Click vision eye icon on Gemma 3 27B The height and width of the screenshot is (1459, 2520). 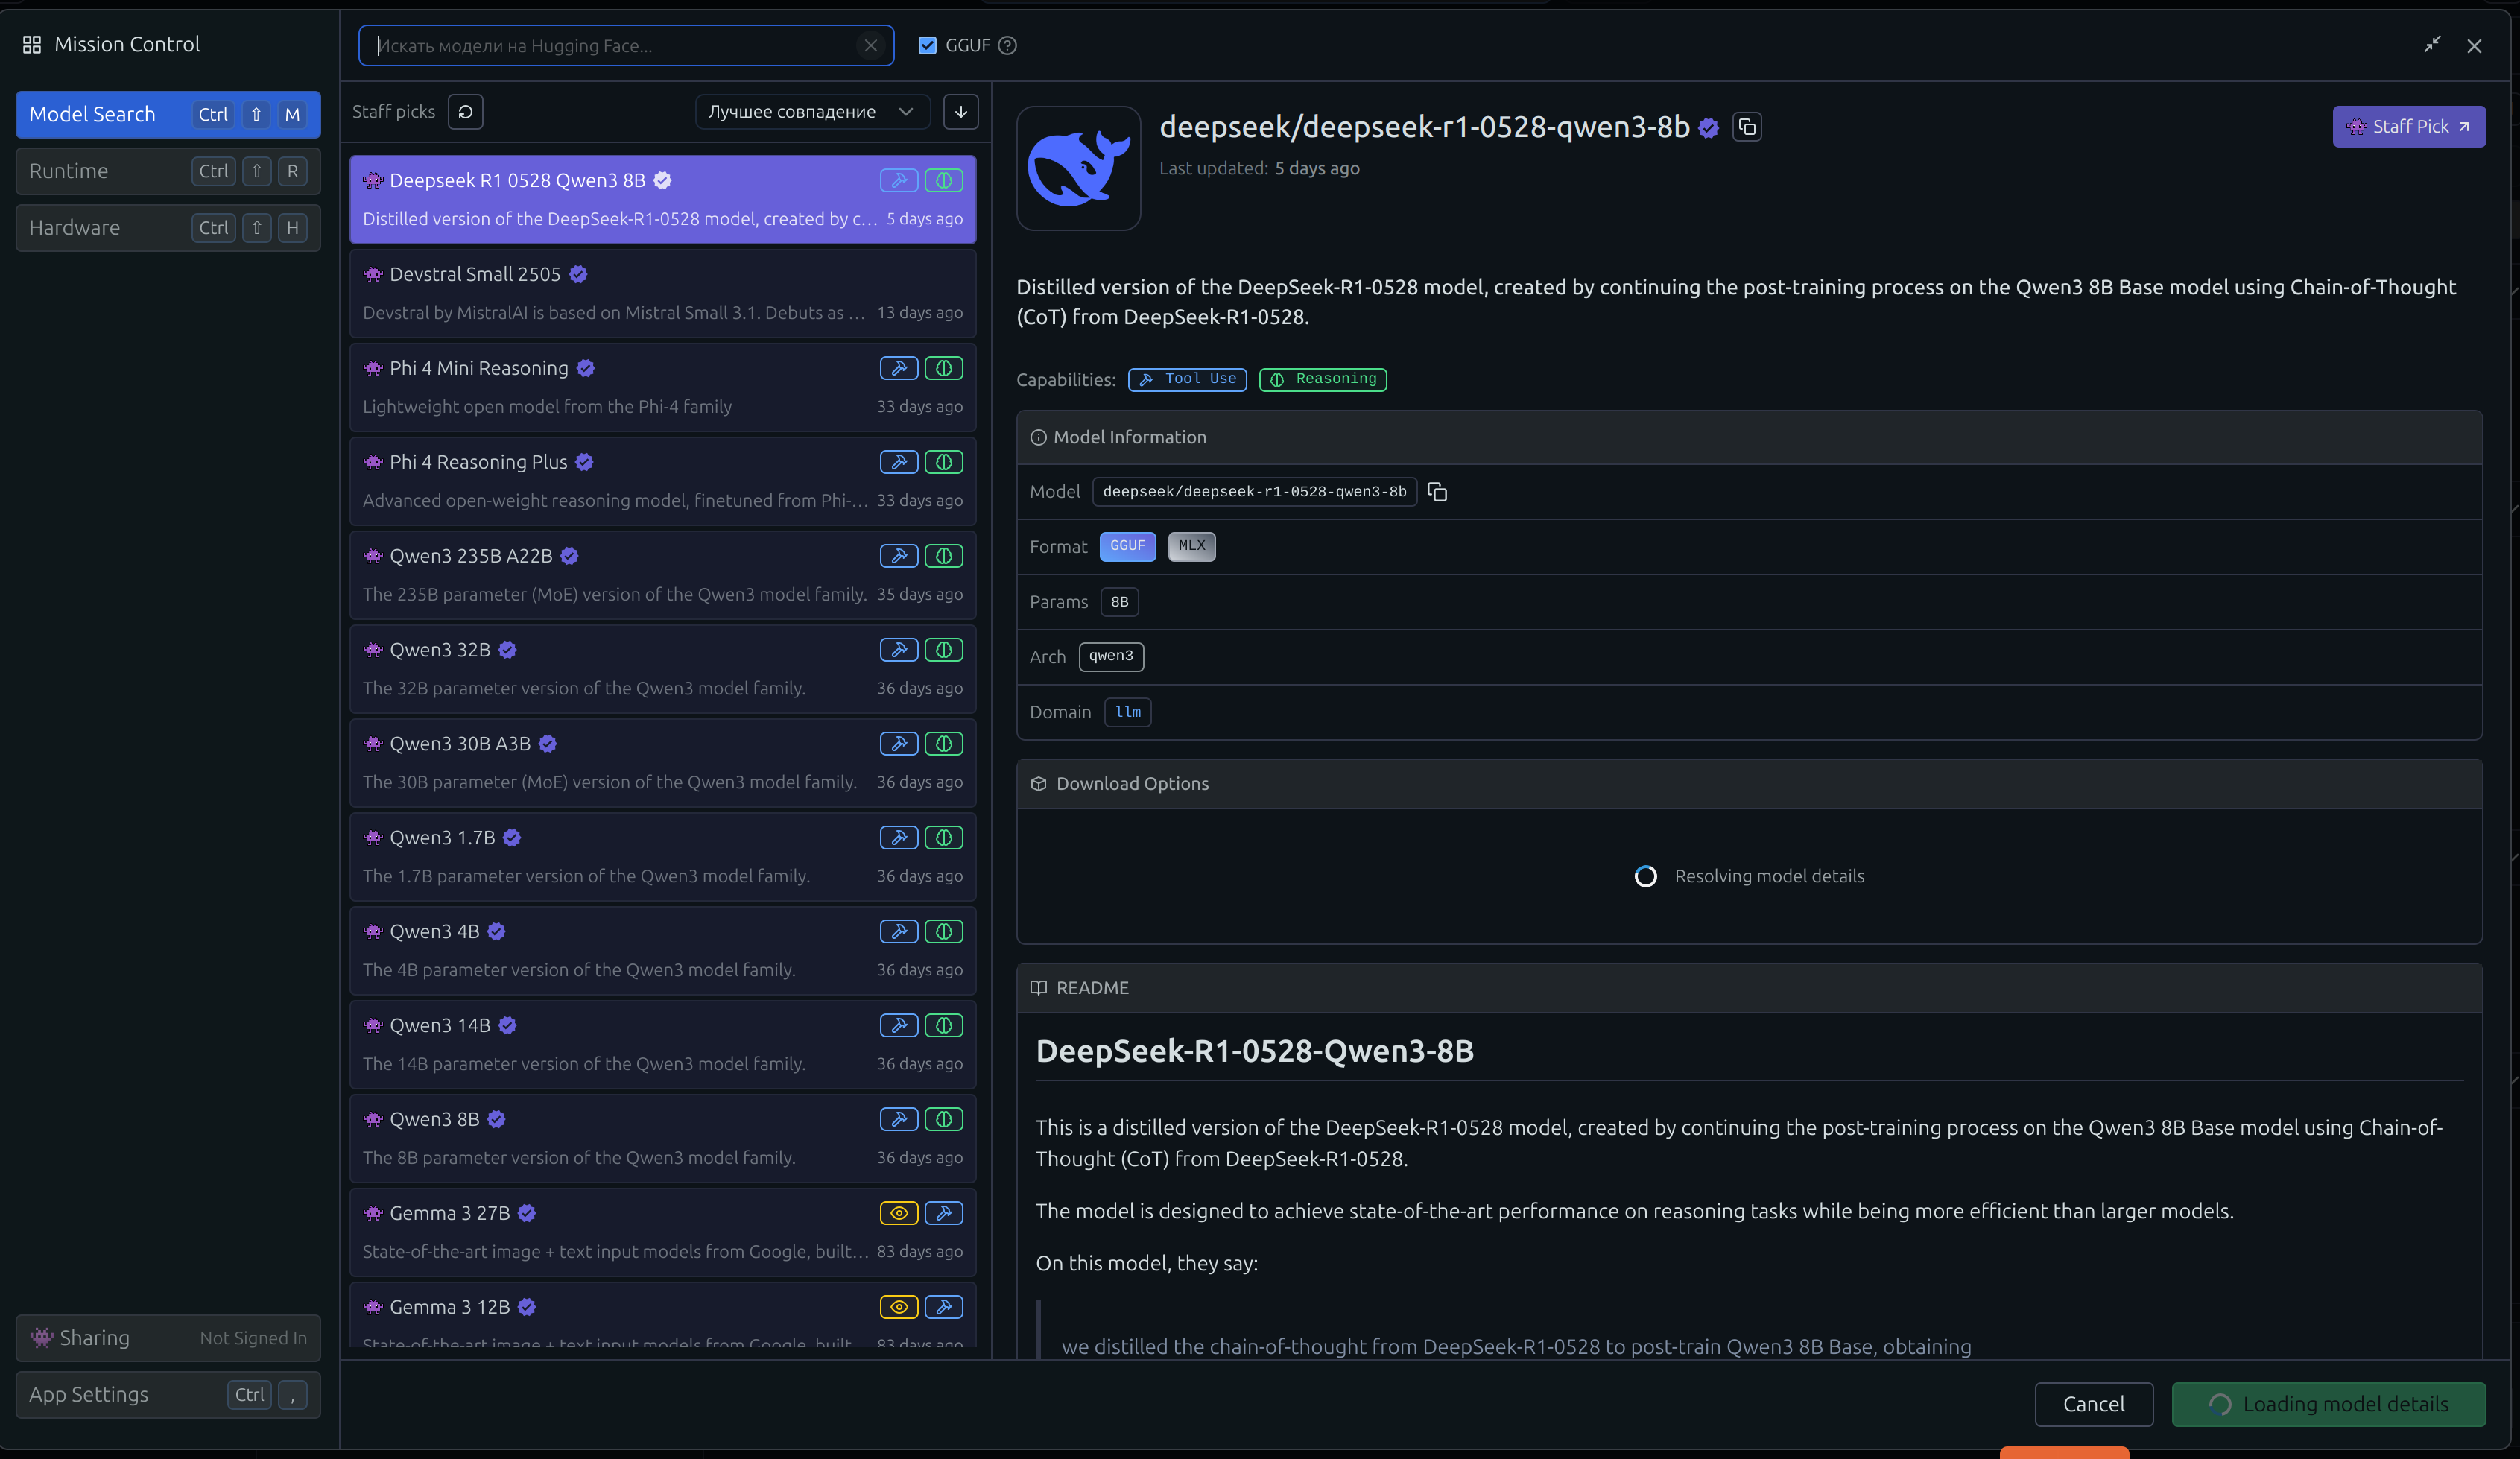tap(898, 1213)
